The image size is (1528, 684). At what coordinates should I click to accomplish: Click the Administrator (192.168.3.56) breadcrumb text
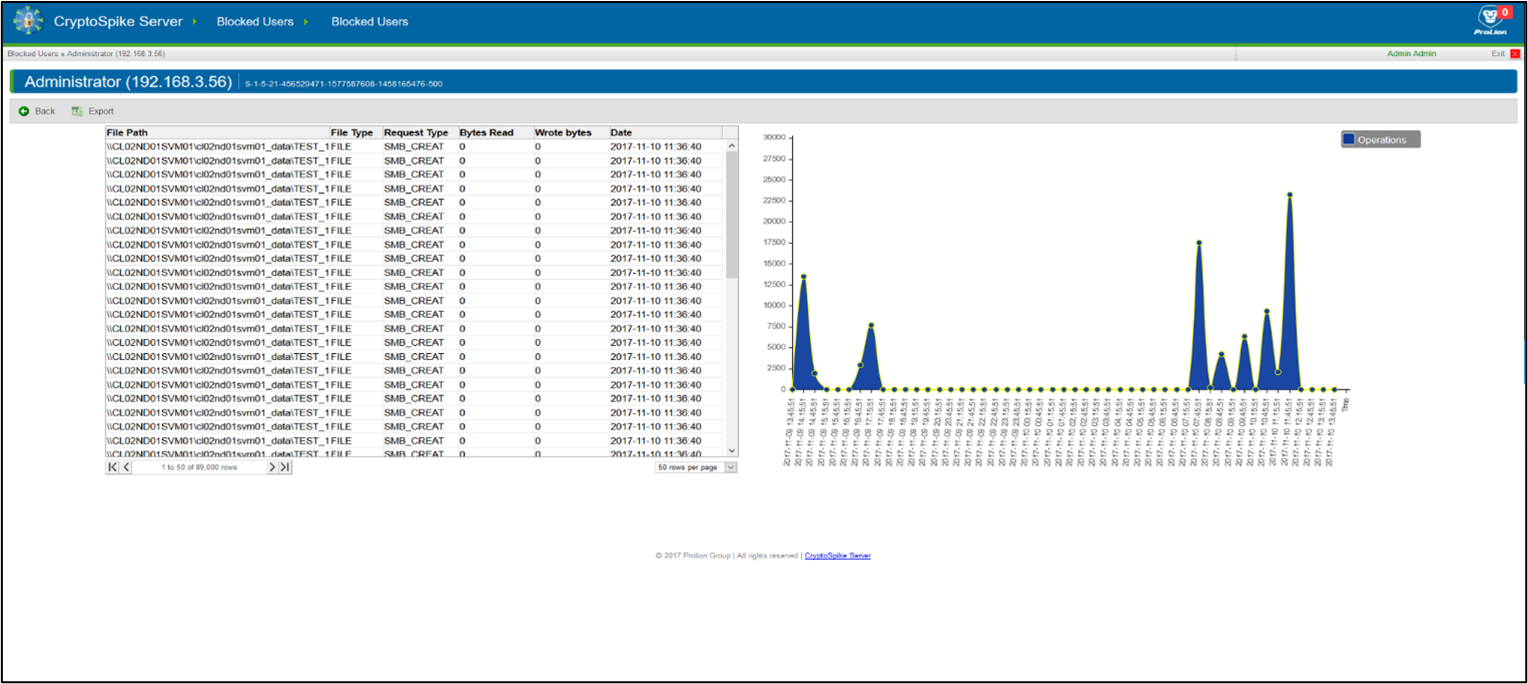click(x=116, y=54)
